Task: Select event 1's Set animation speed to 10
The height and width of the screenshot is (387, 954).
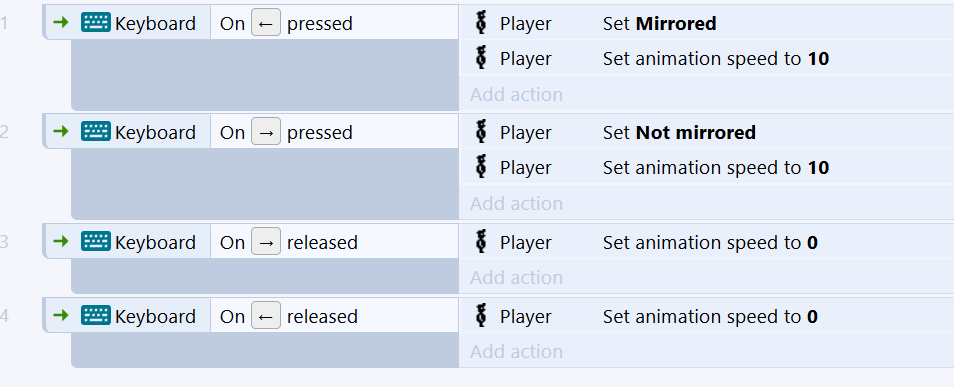Action: [x=706, y=58]
